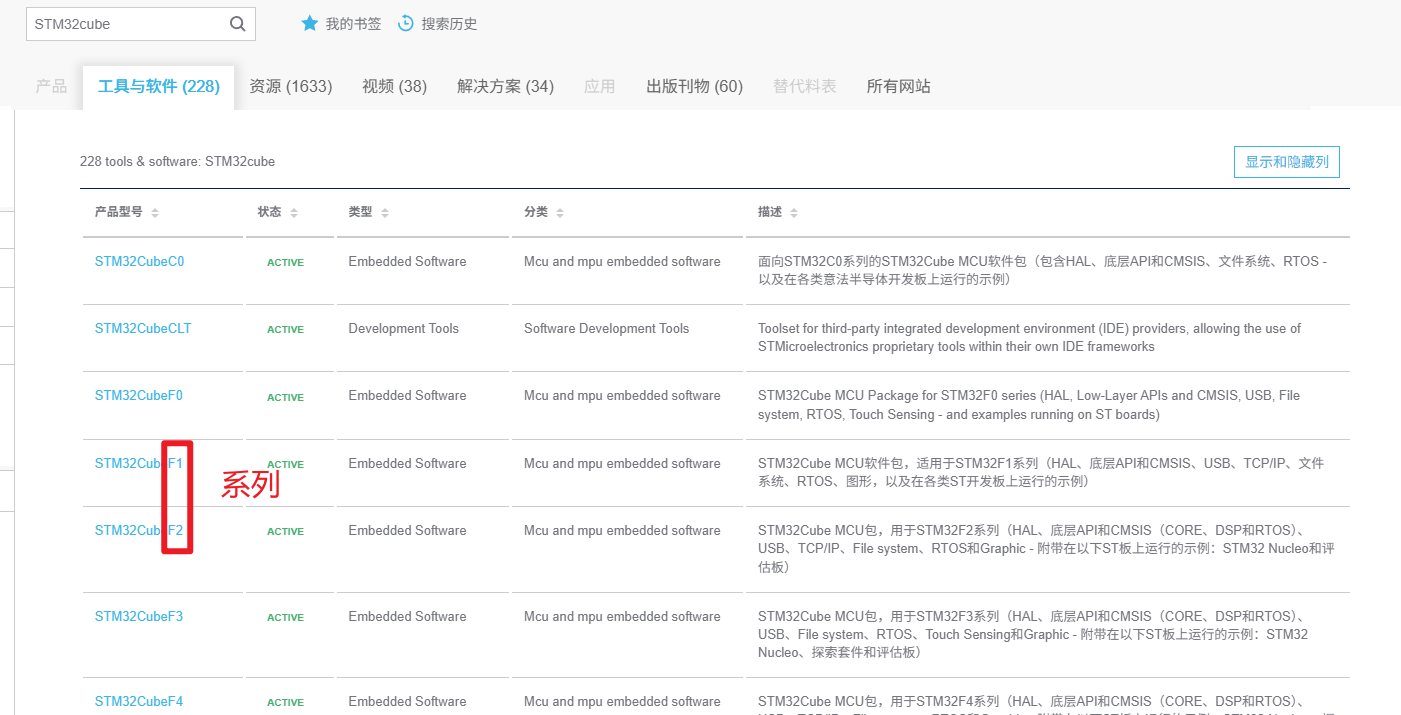Click Mcu and mpu cell in STM32CubeF3 row
The width and height of the screenshot is (1401, 715).
point(622,617)
